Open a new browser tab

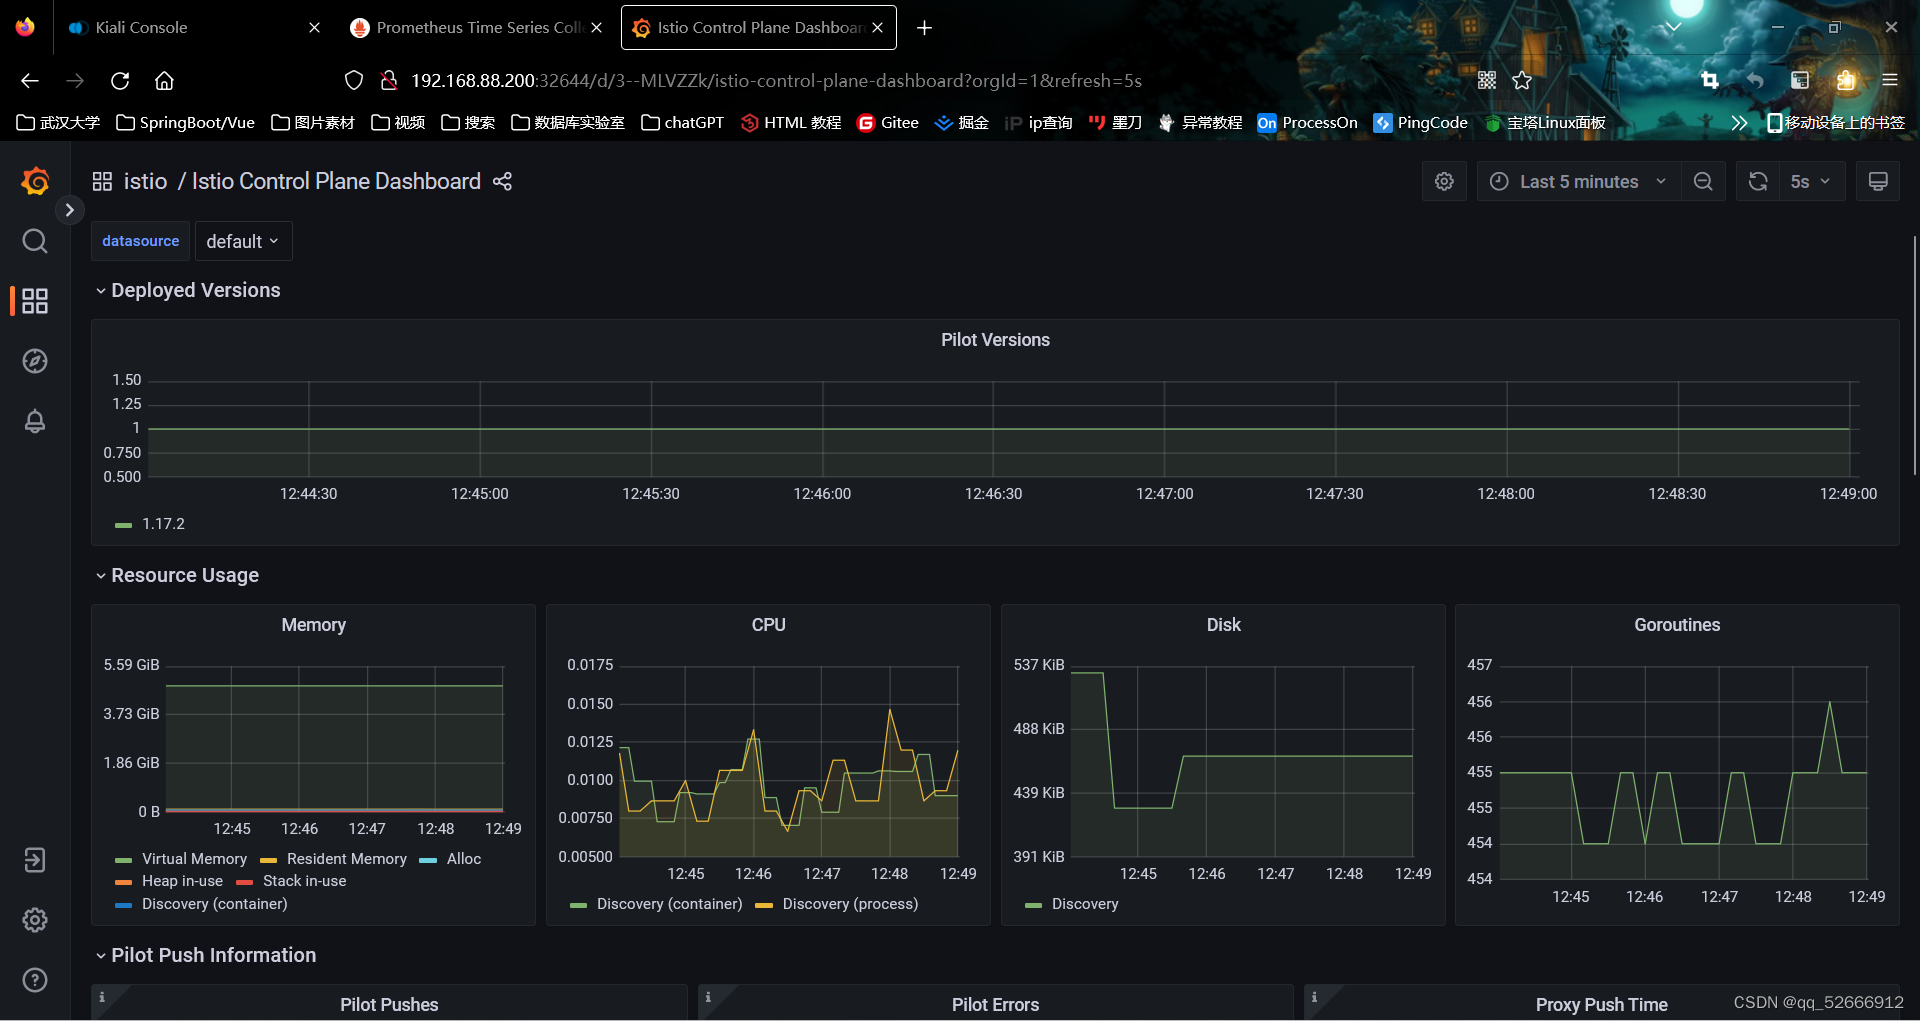coord(924,27)
